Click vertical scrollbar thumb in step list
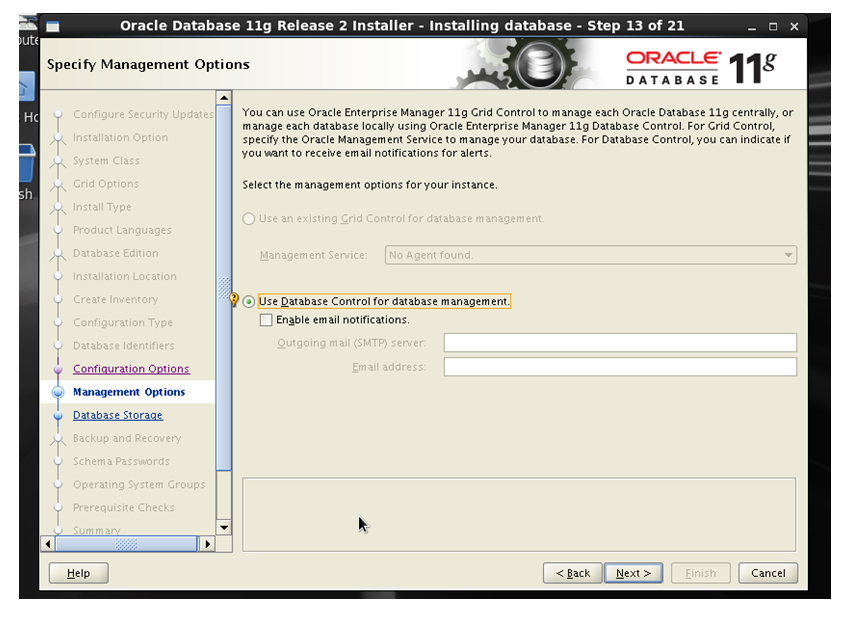848x619 pixels. coord(224,288)
